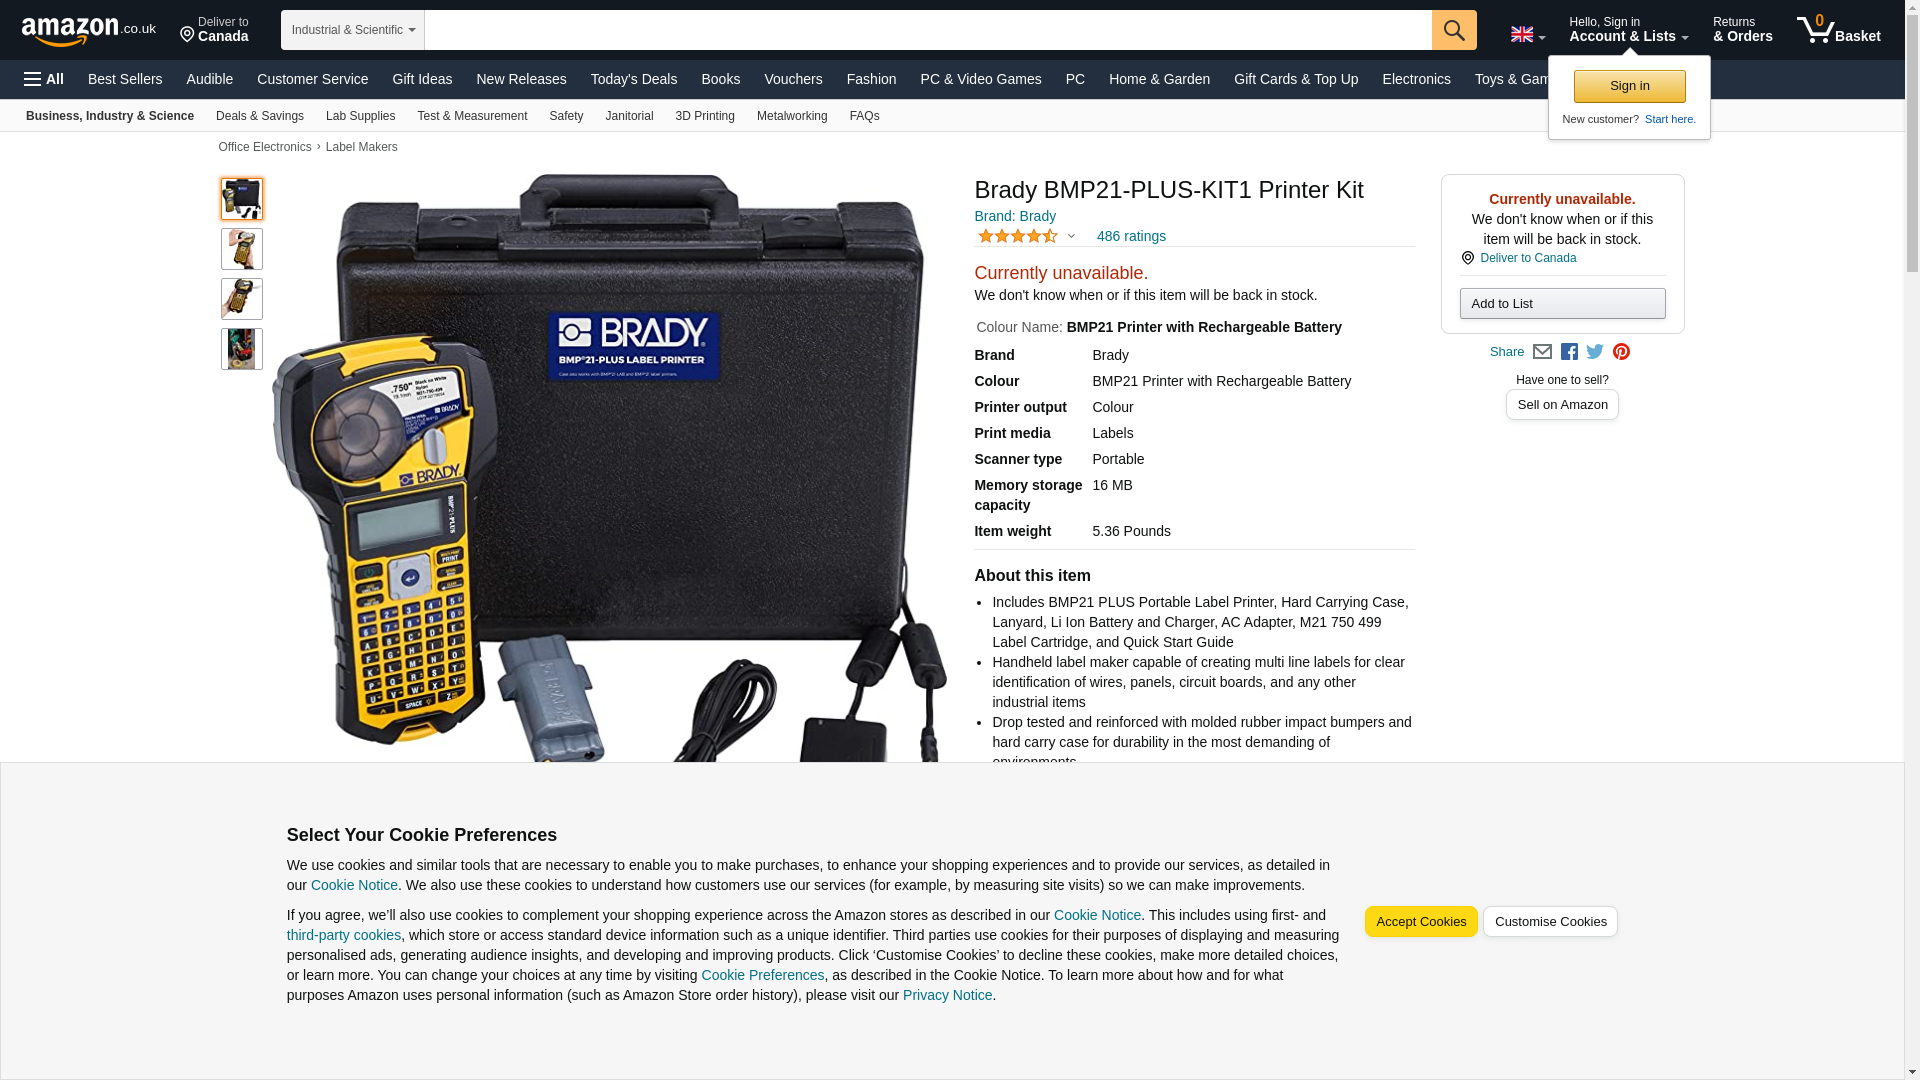
Task: Go to Label Makers breadcrumb category
Action: 361,147
